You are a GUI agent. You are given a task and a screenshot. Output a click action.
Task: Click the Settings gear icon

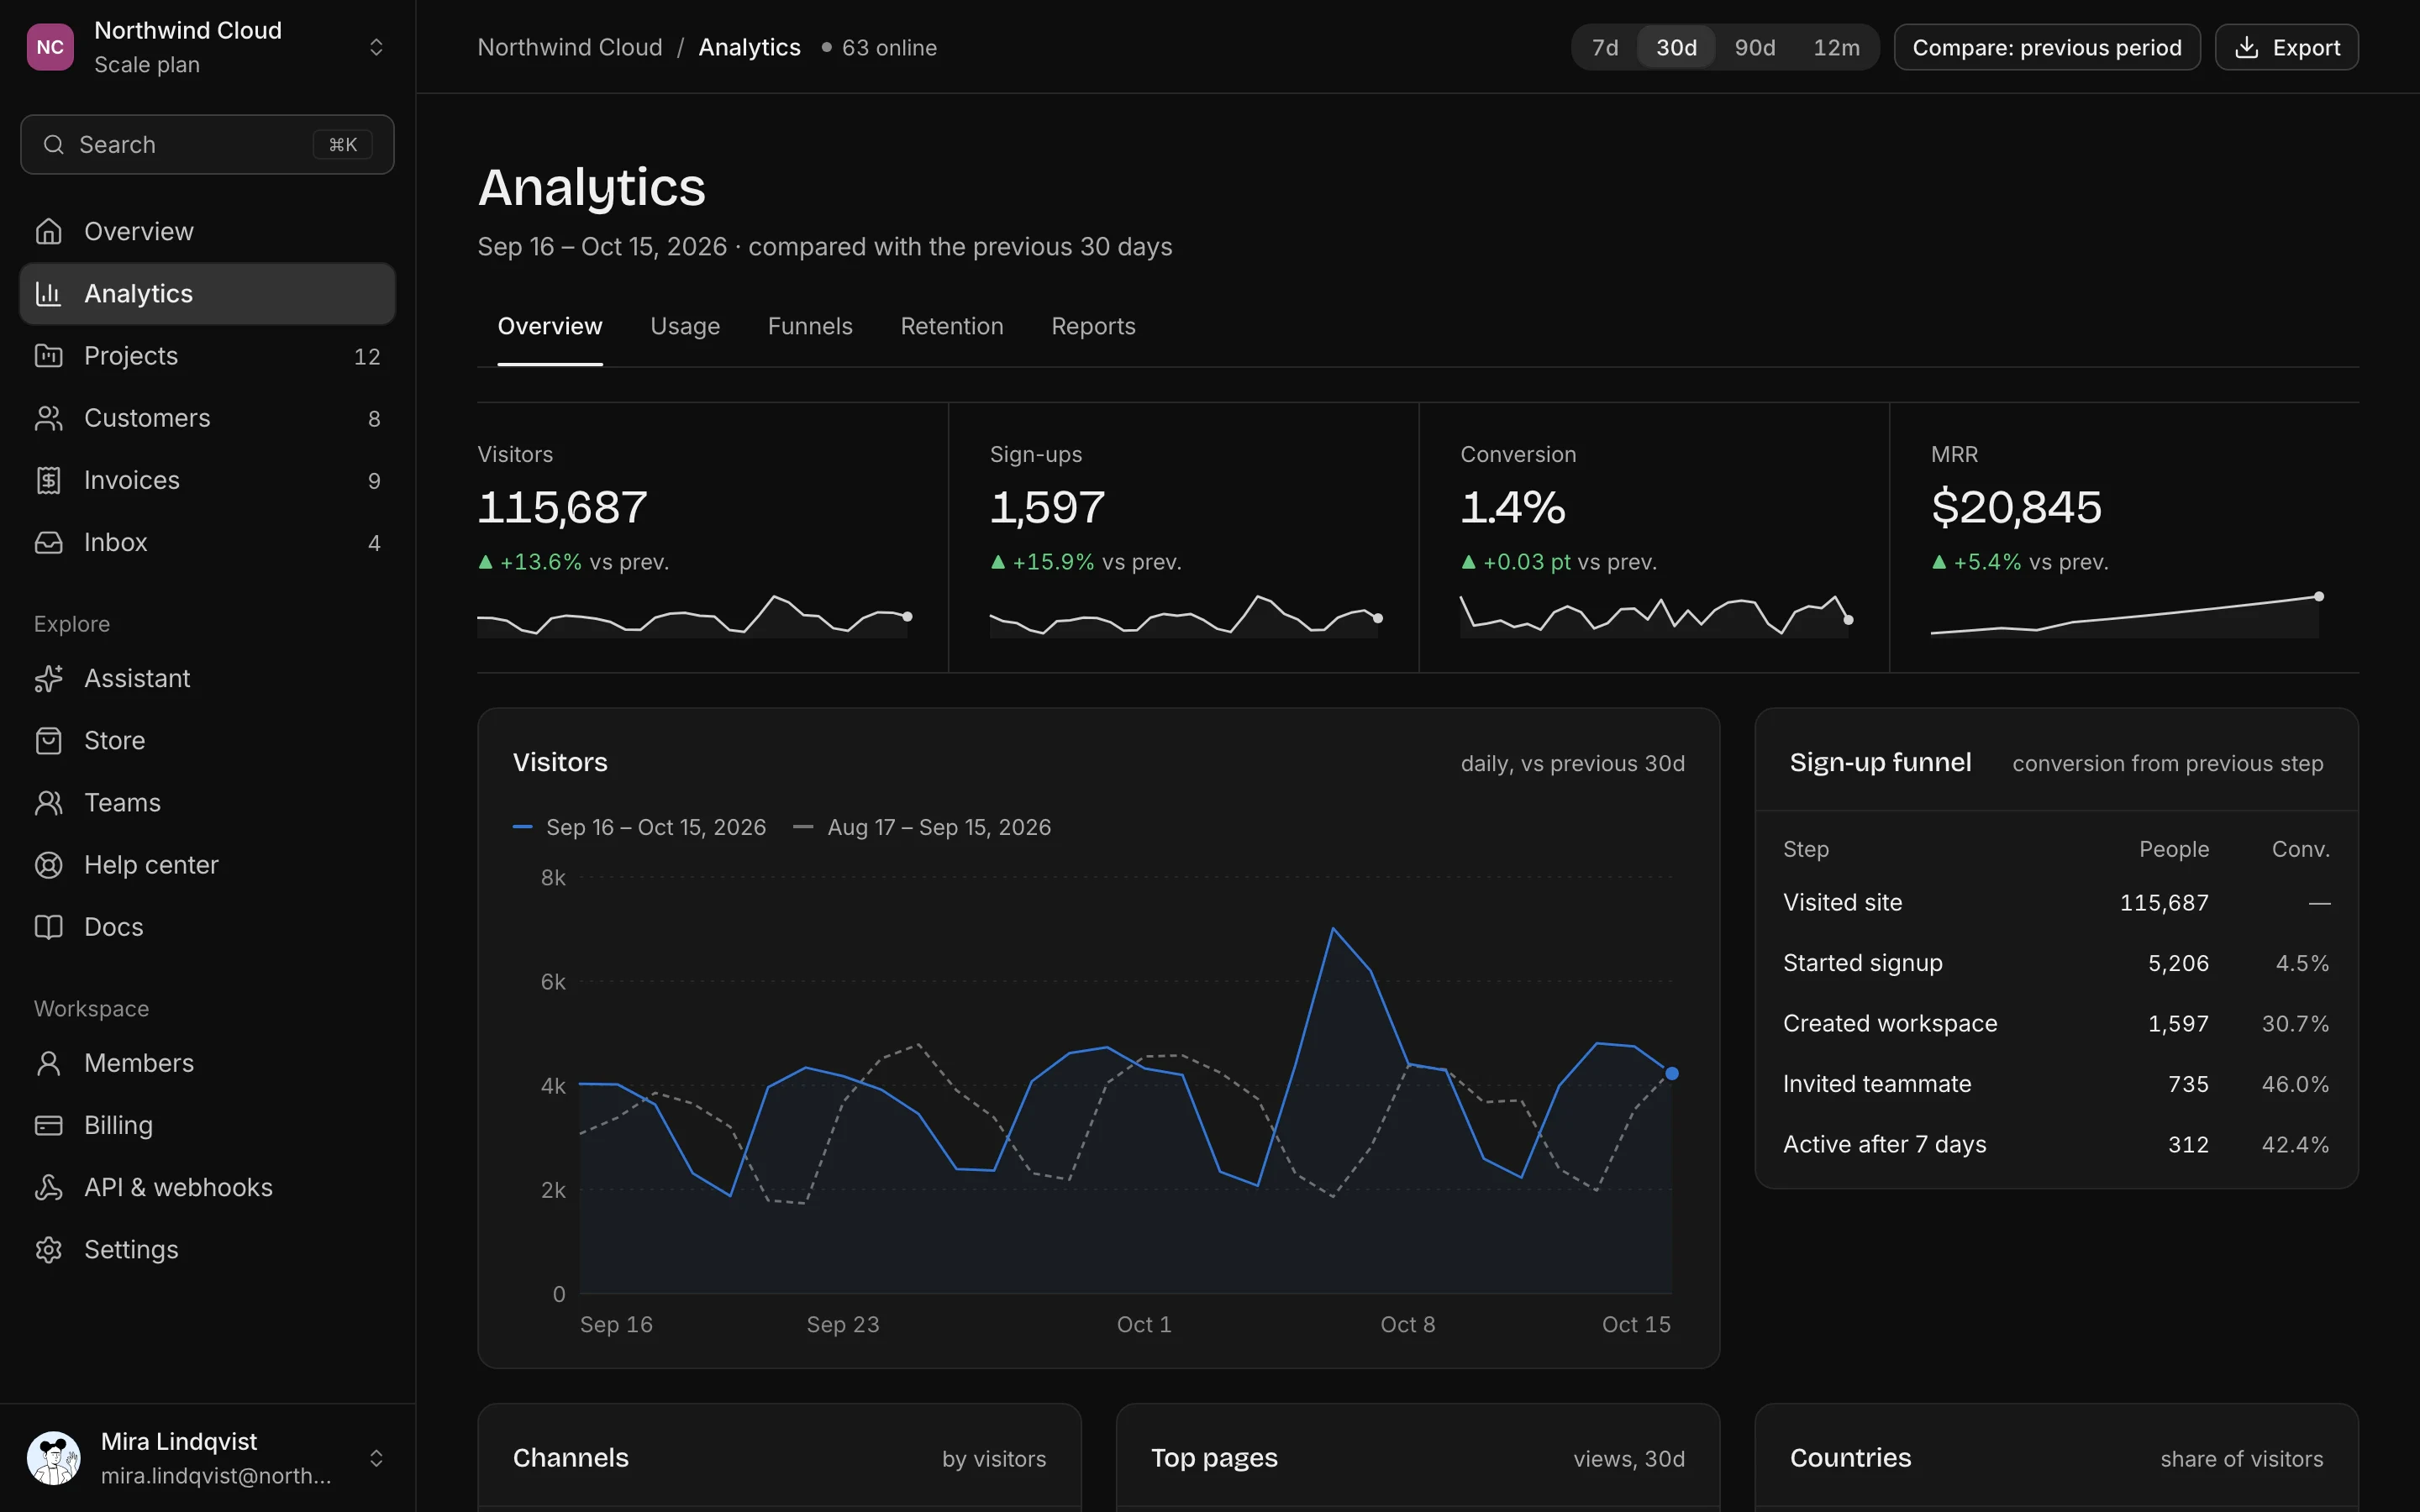[x=48, y=1249]
